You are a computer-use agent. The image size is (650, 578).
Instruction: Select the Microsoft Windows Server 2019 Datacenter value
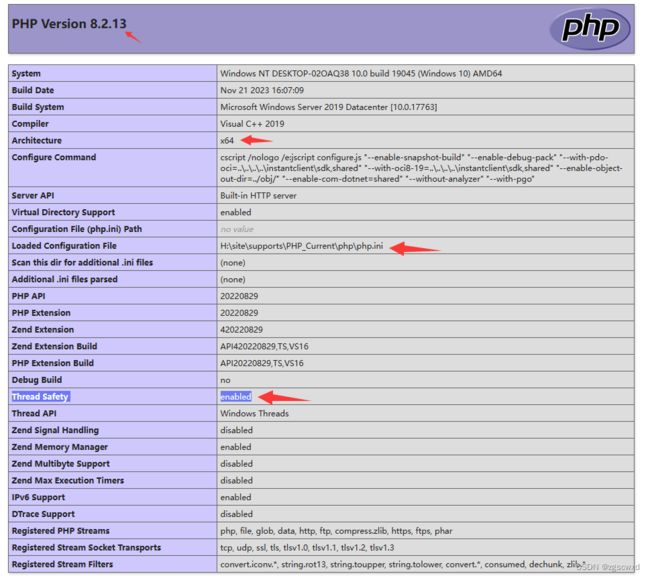click(x=328, y=107)
